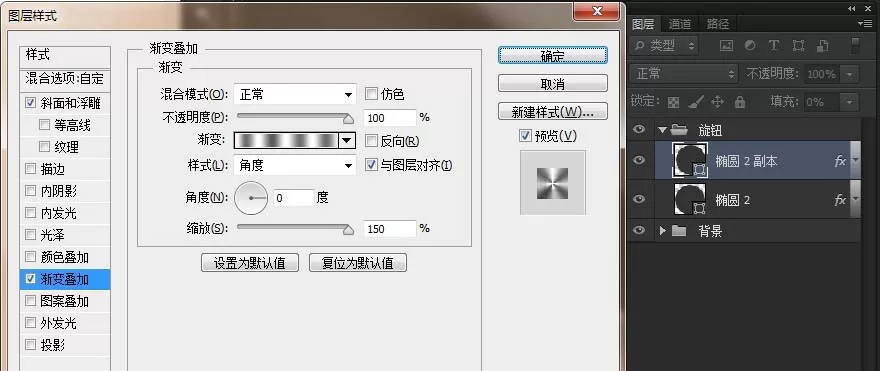Screen dimensions: 880x371
Task: Collapse the 旋钮 group triangle
Action: click(x=663, y=130)
